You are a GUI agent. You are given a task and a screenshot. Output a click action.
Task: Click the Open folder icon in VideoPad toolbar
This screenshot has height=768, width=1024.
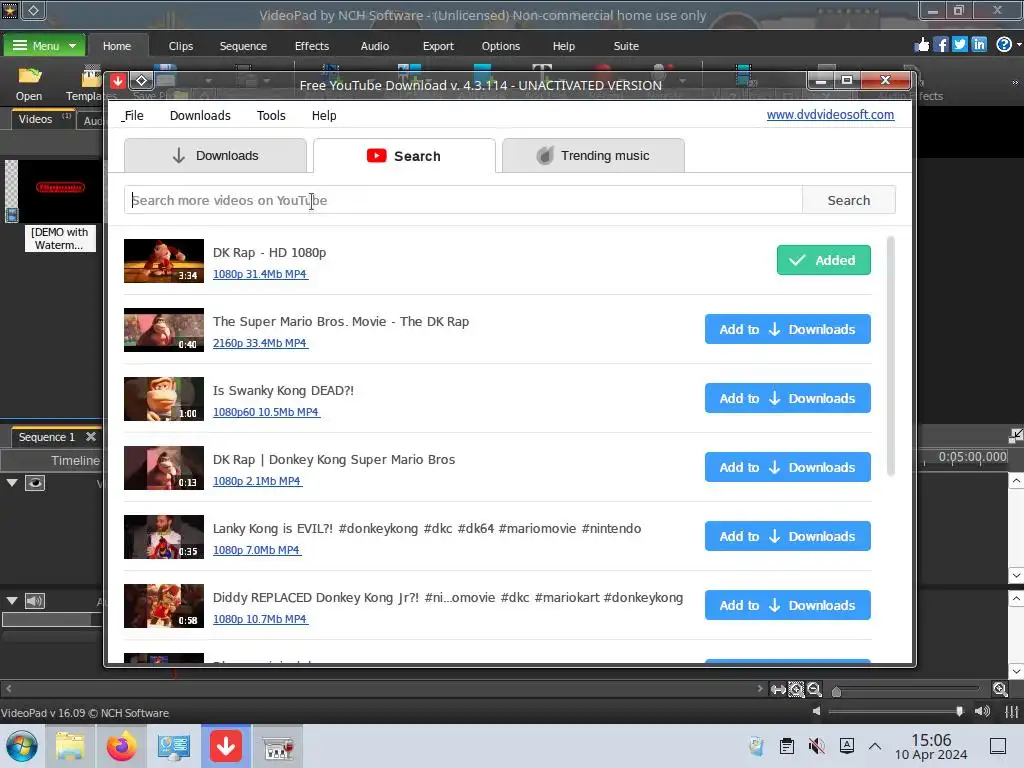(29, 84)
